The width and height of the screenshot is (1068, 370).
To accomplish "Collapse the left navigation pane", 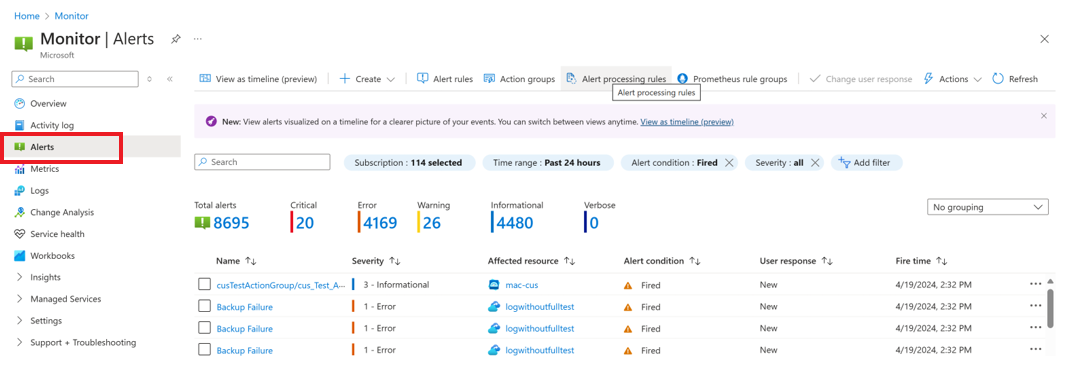I will coord(170,79).
